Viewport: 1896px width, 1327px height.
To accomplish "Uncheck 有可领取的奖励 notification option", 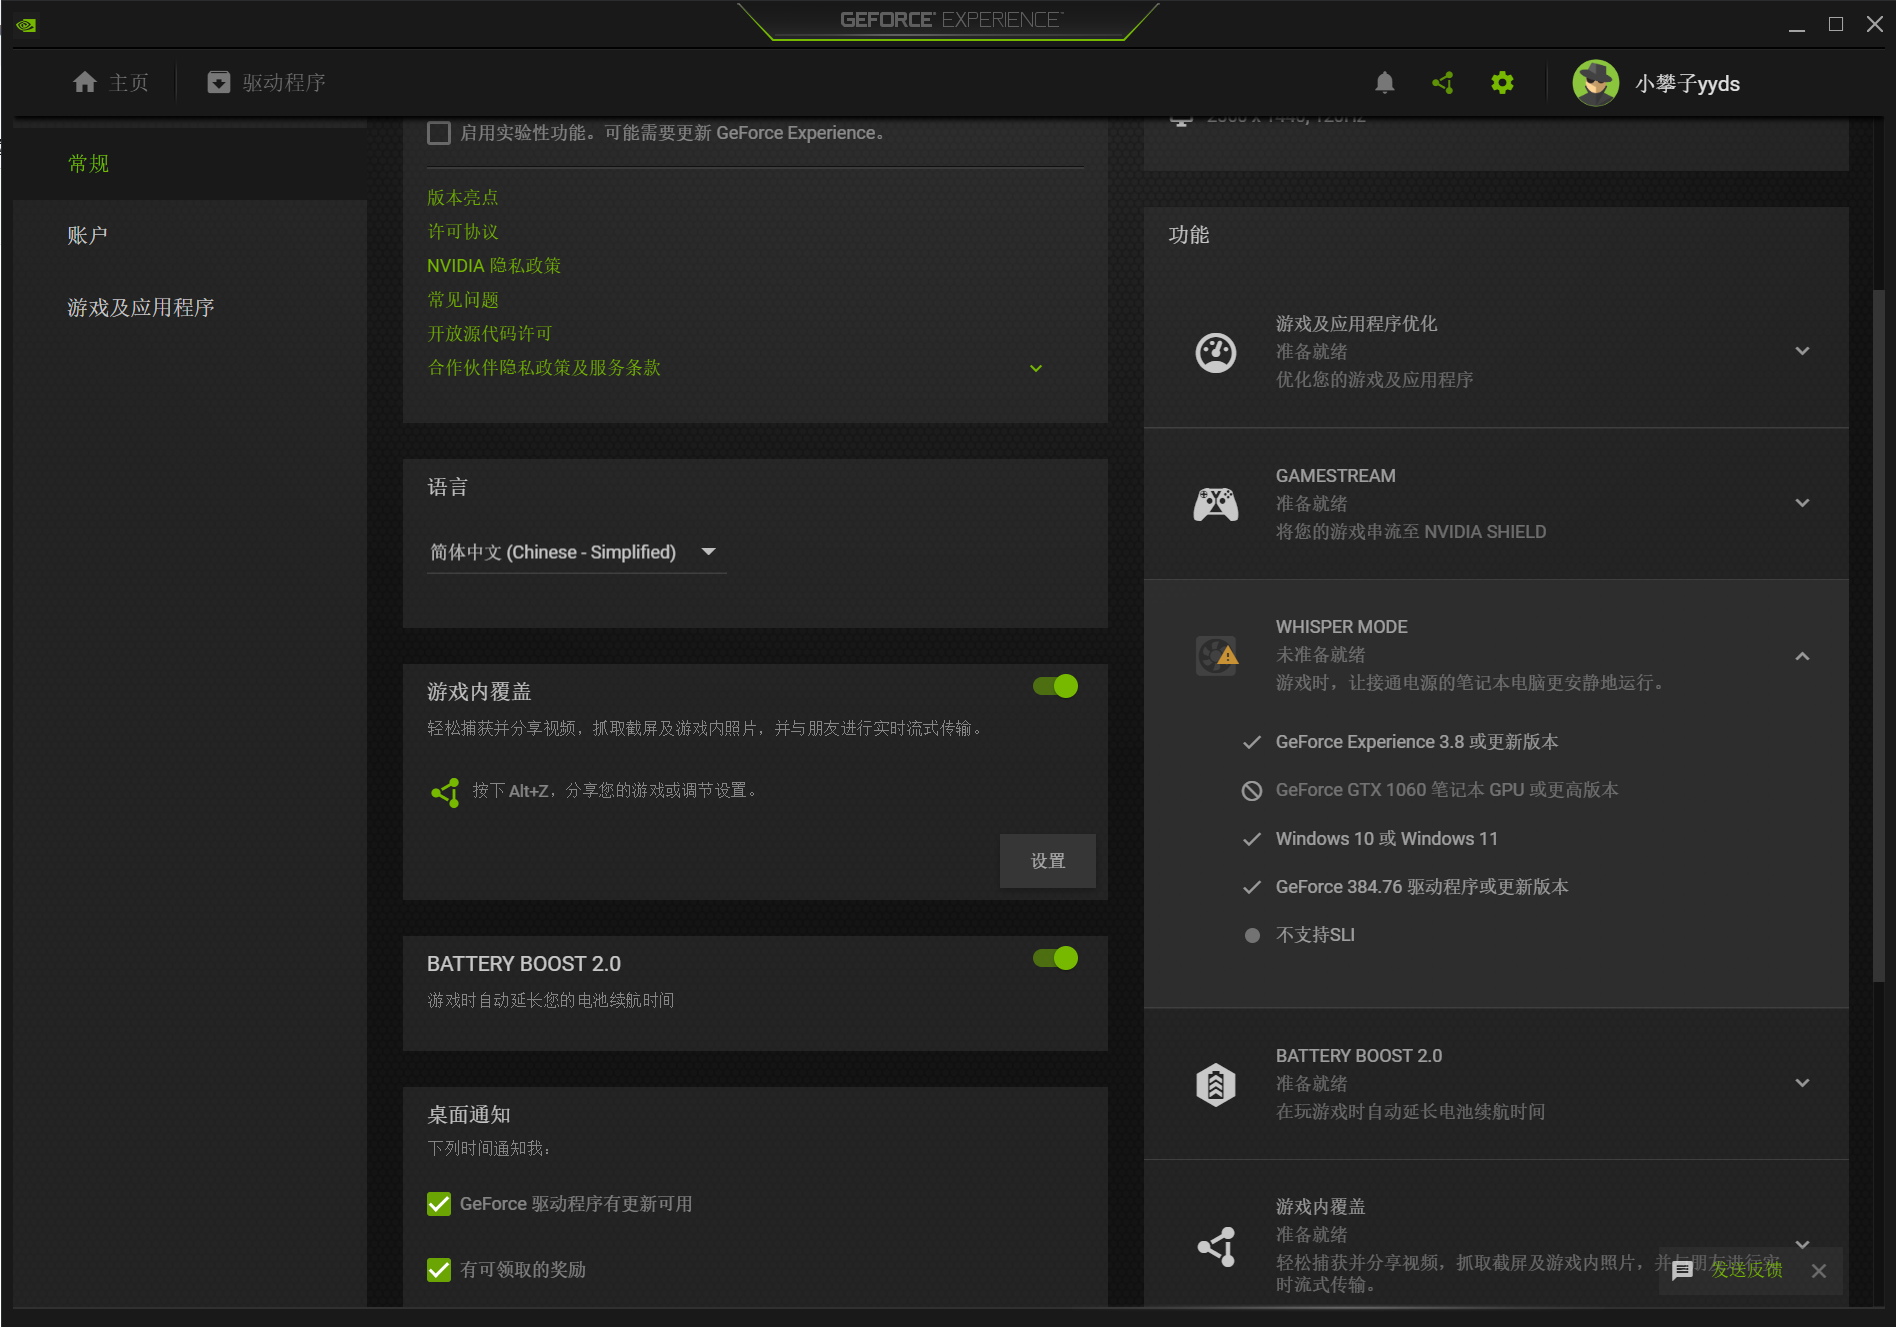I will point(439,1269).
